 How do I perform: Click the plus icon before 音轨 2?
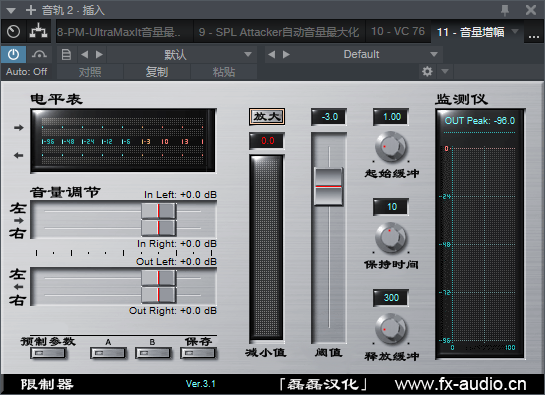pos(31,10)
